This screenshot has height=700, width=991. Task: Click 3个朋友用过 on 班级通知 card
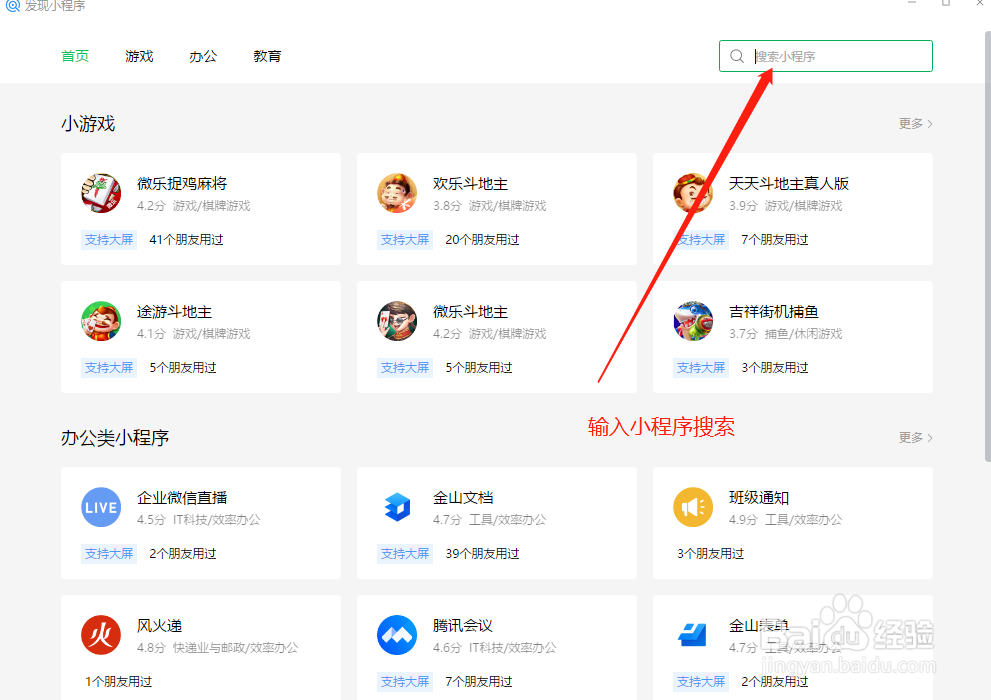(710, 554)
